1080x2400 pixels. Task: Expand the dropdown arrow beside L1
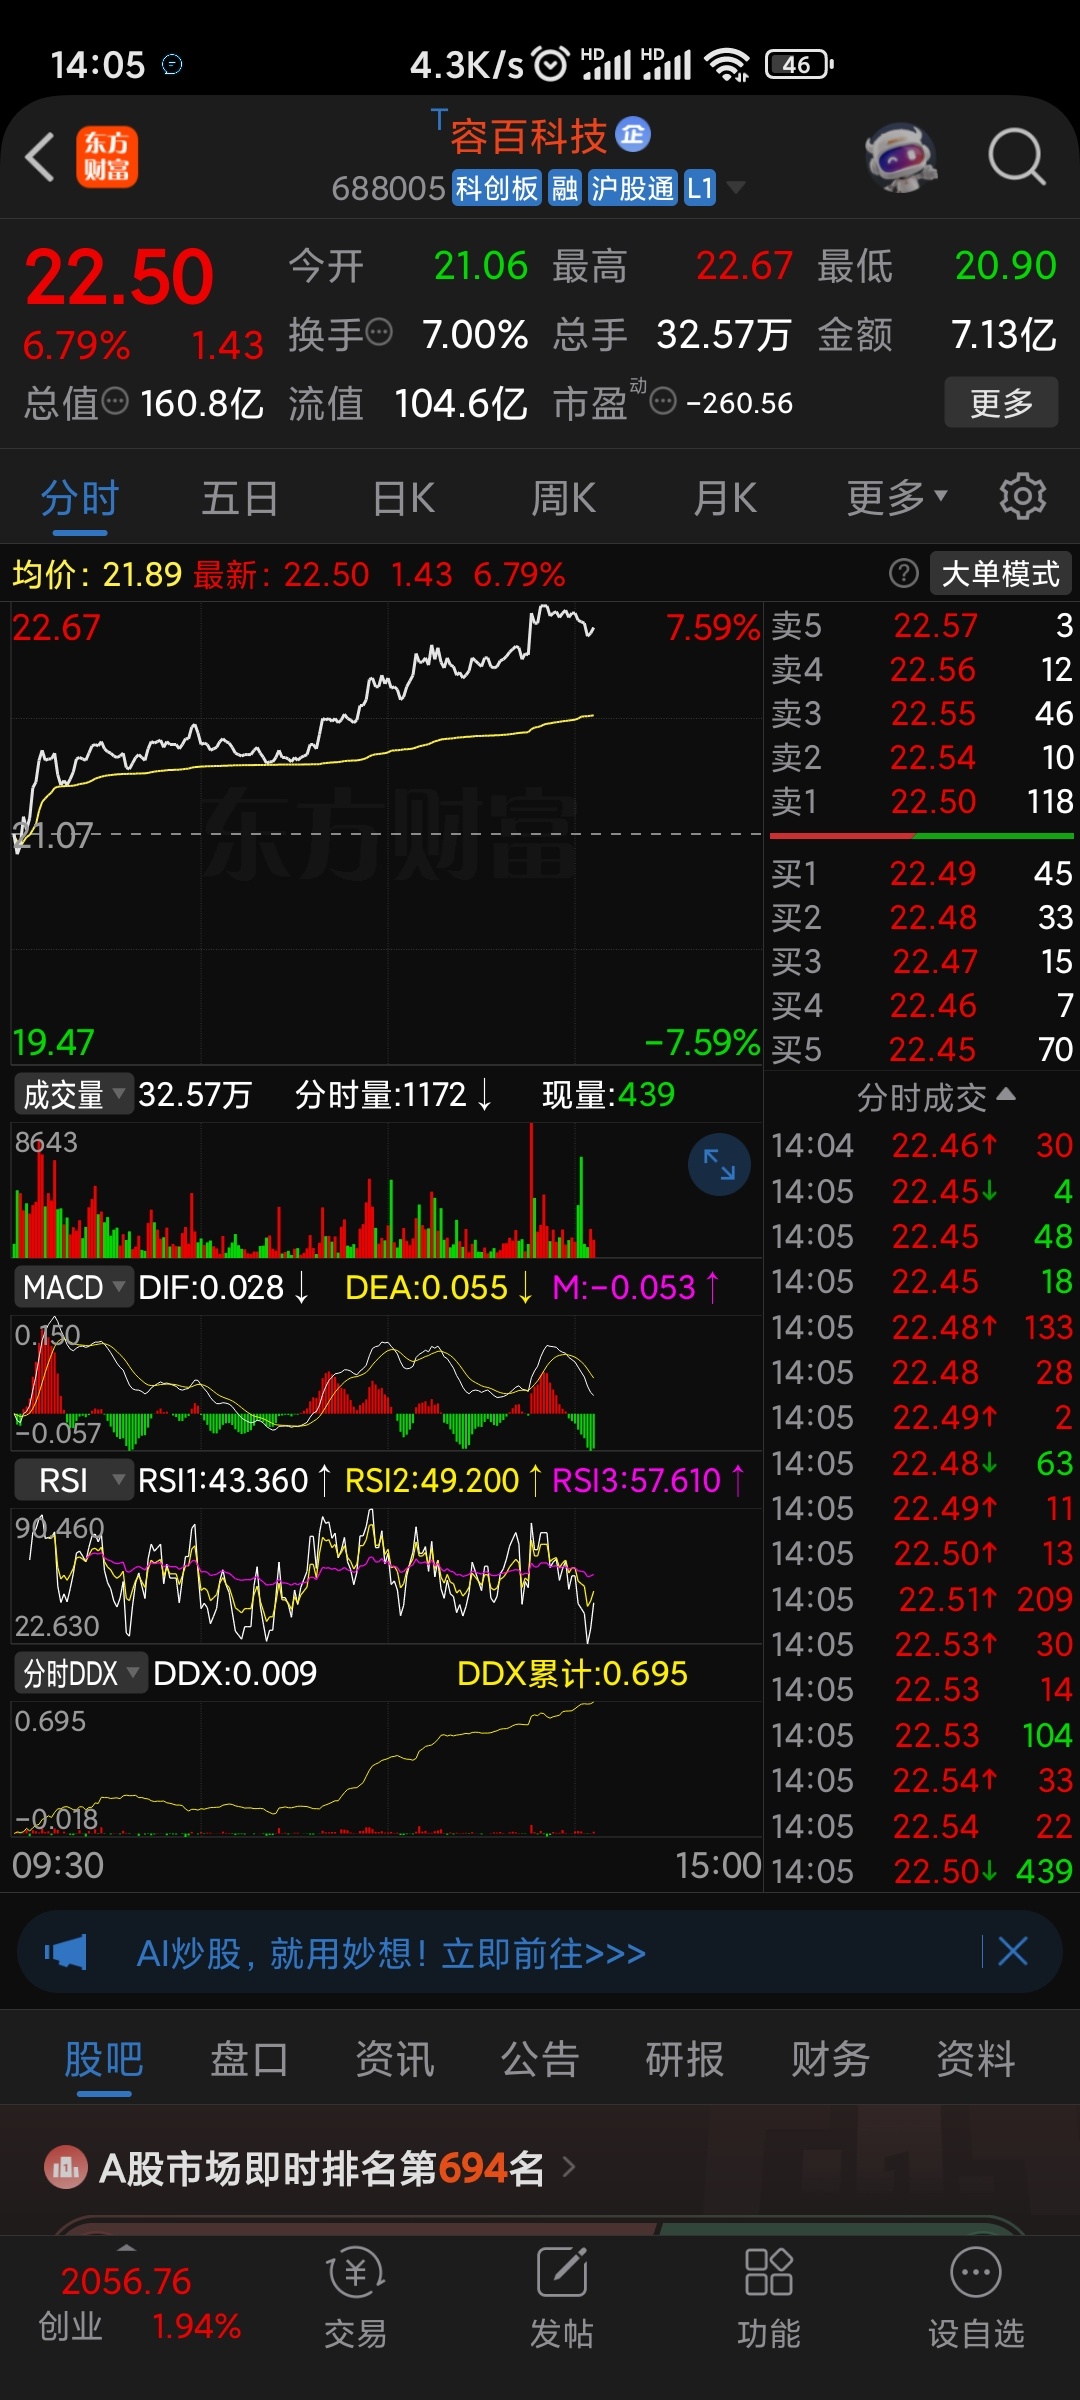[x=736, y=188]
